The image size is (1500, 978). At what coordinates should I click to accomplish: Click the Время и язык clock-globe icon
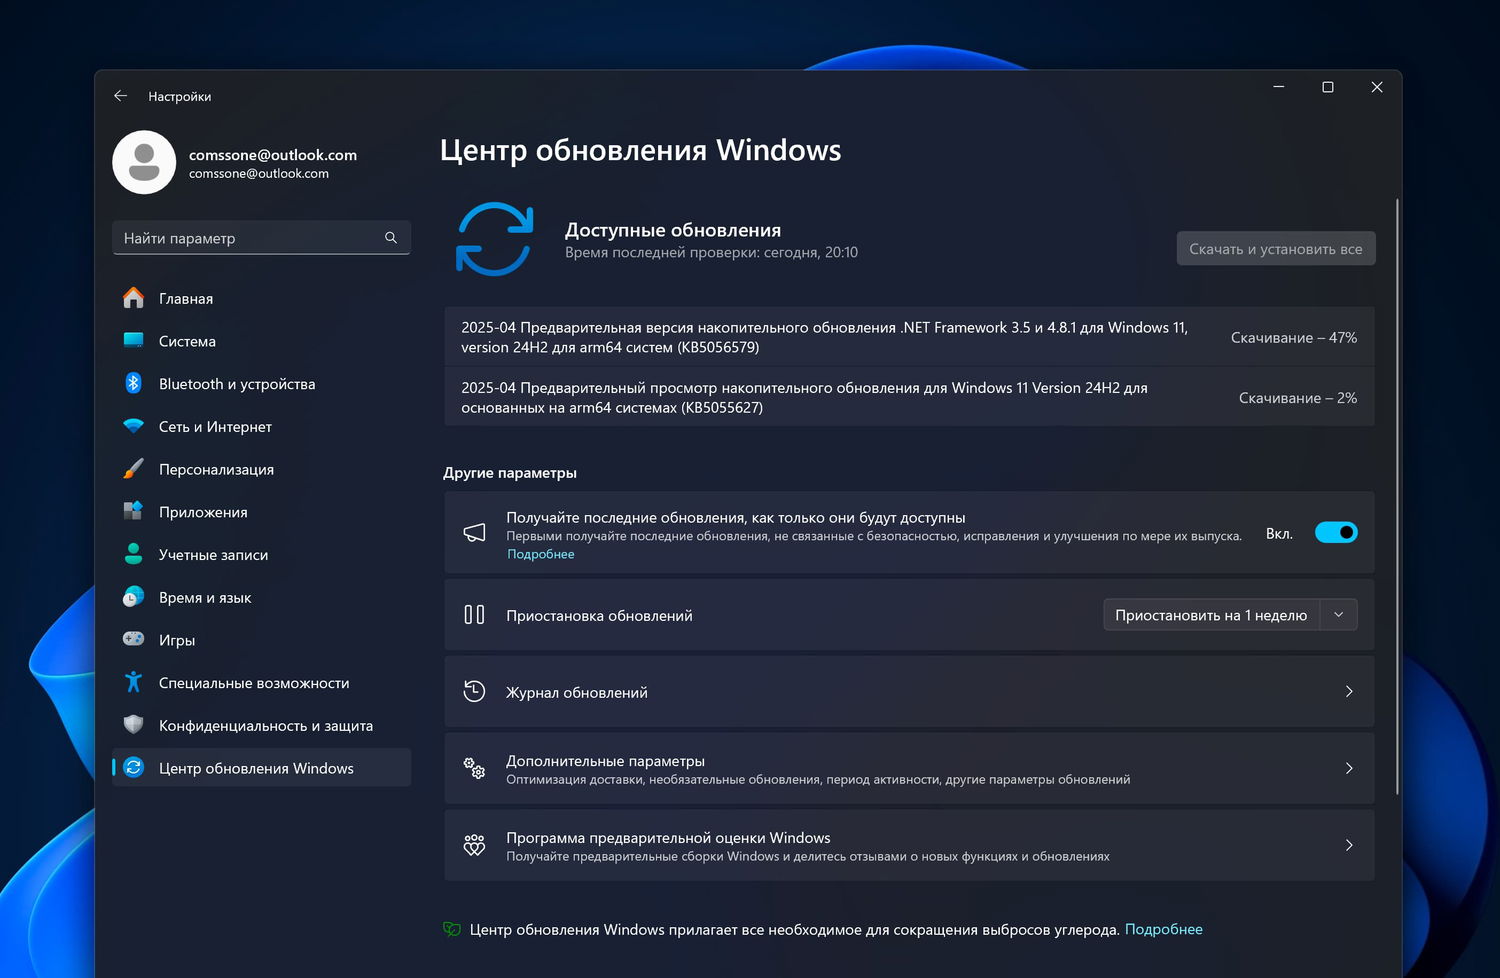133,597
